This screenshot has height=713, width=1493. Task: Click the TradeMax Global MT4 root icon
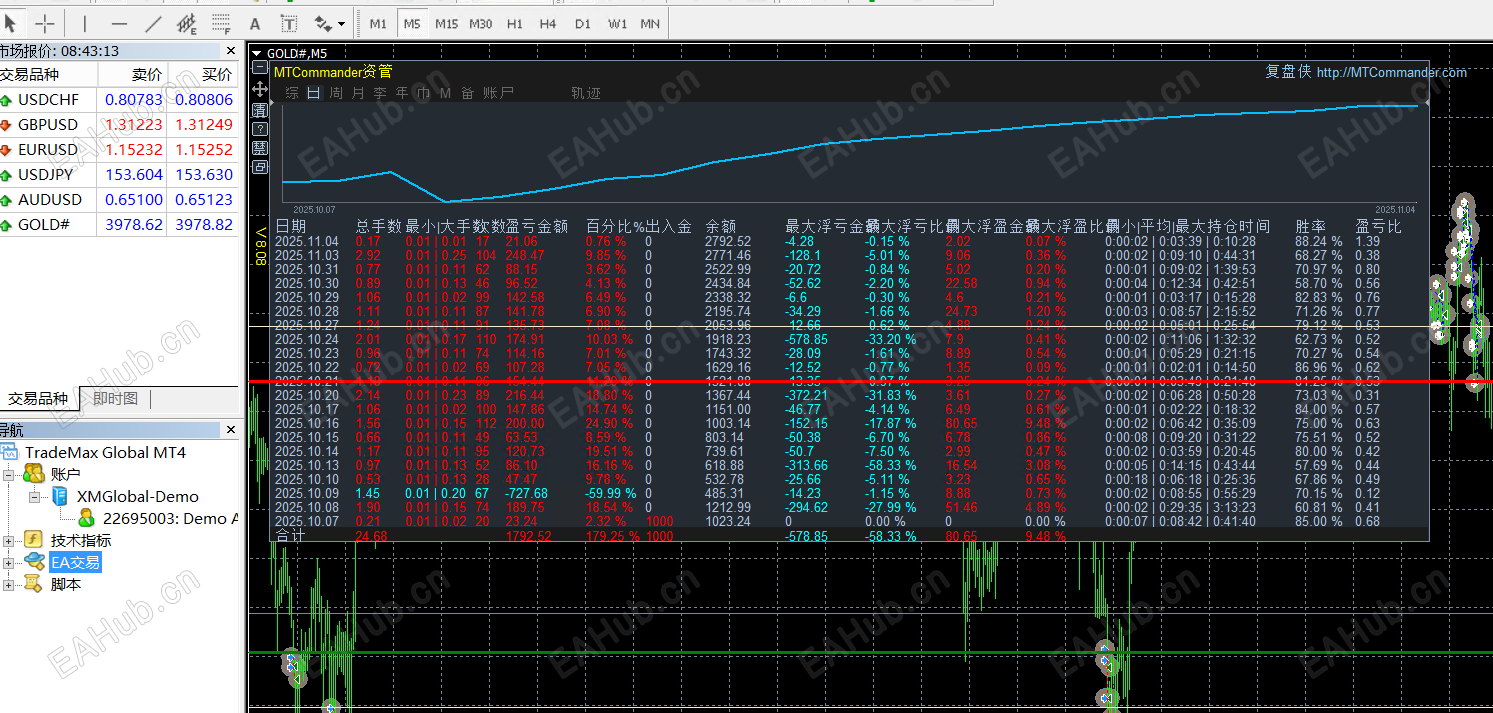pos(10,452)
